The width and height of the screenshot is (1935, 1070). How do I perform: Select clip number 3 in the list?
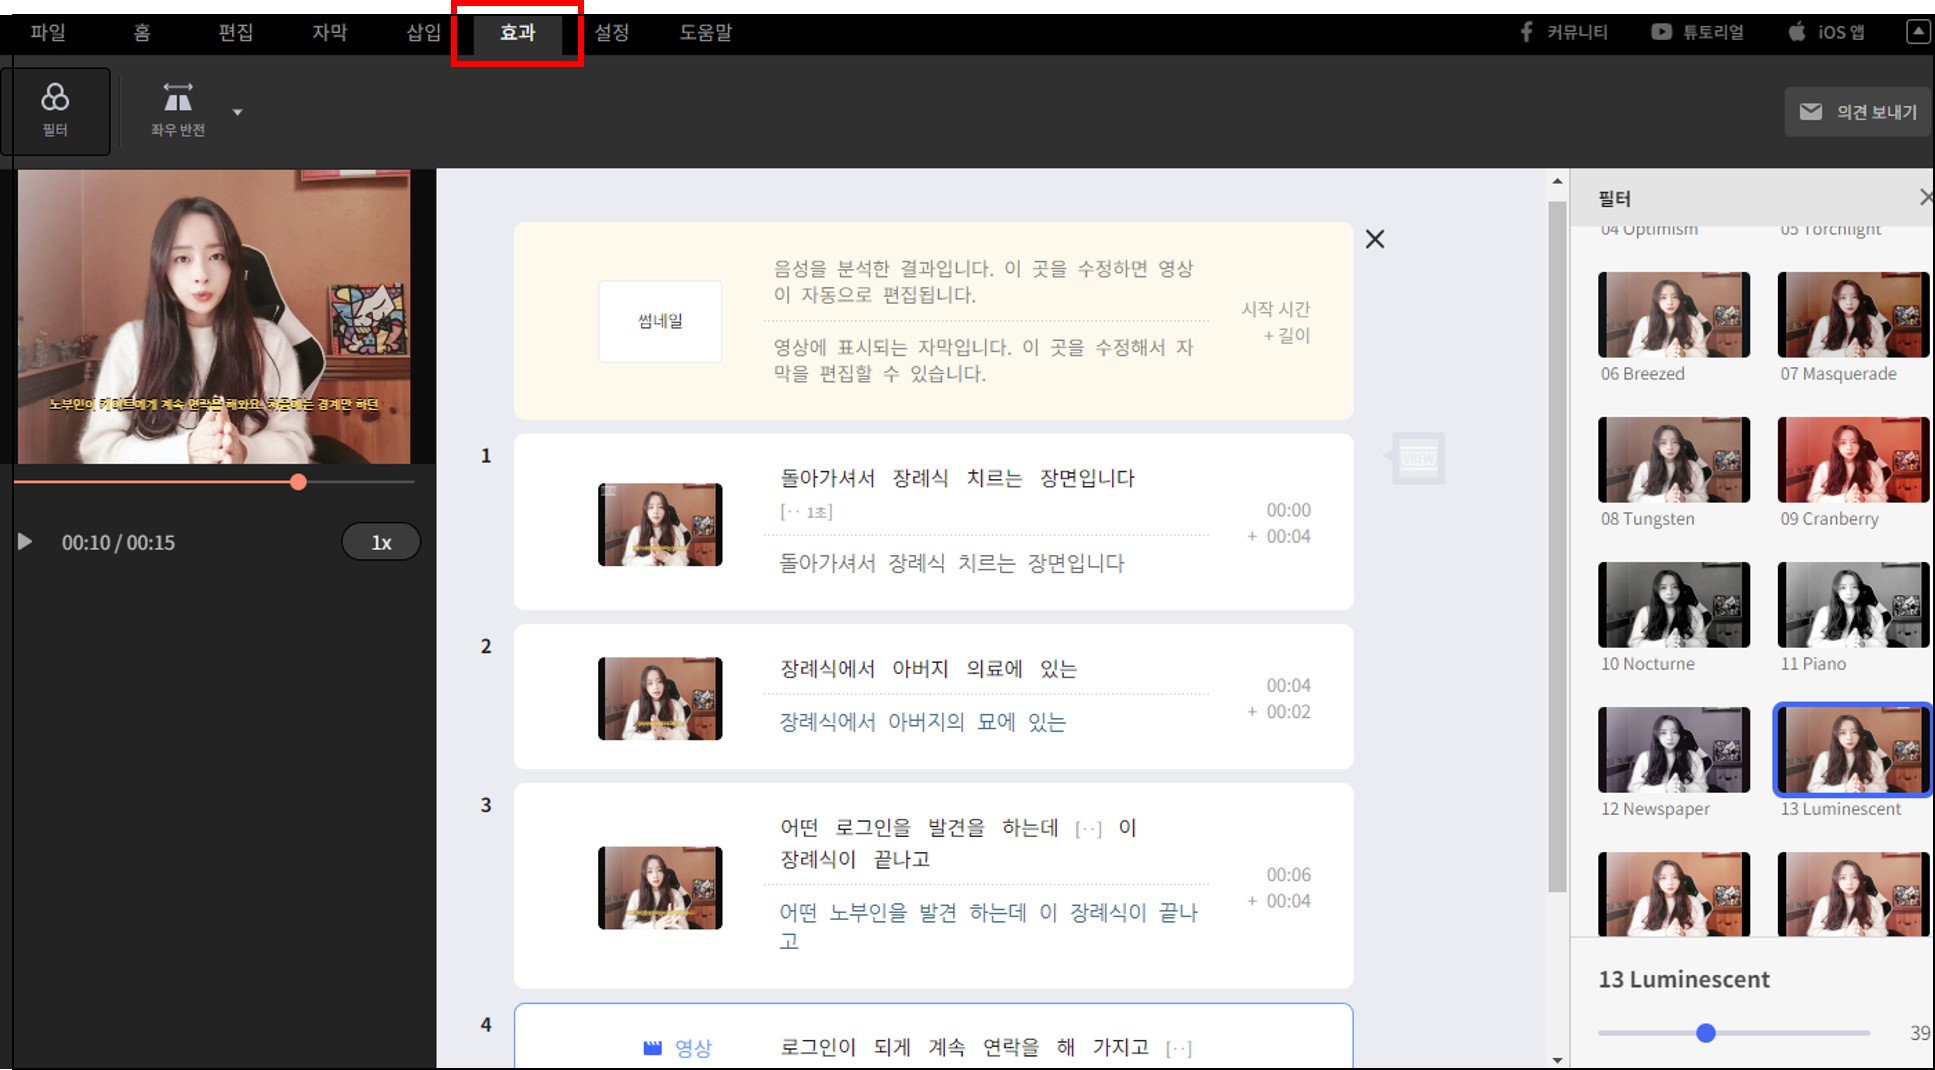[486, 805]
